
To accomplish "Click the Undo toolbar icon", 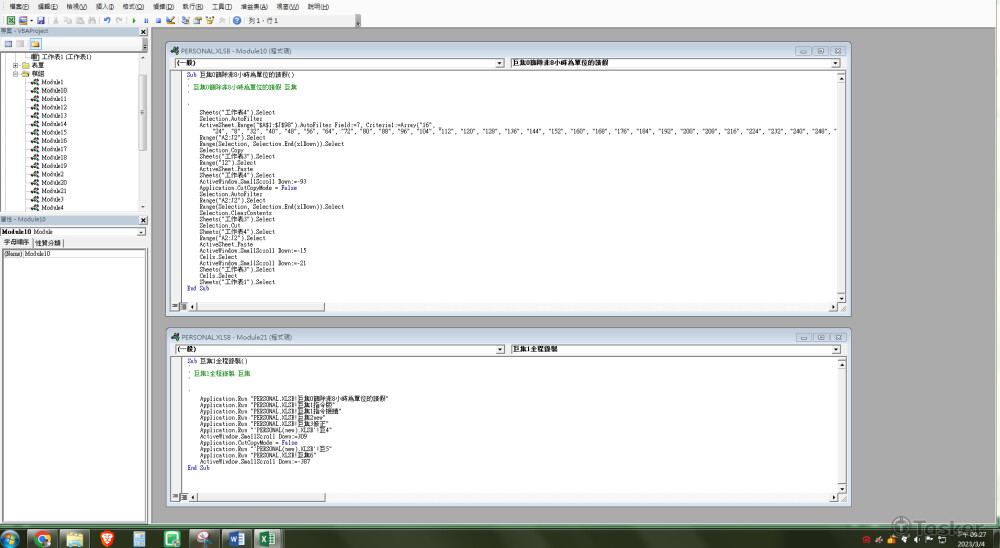I will [107, 20].
